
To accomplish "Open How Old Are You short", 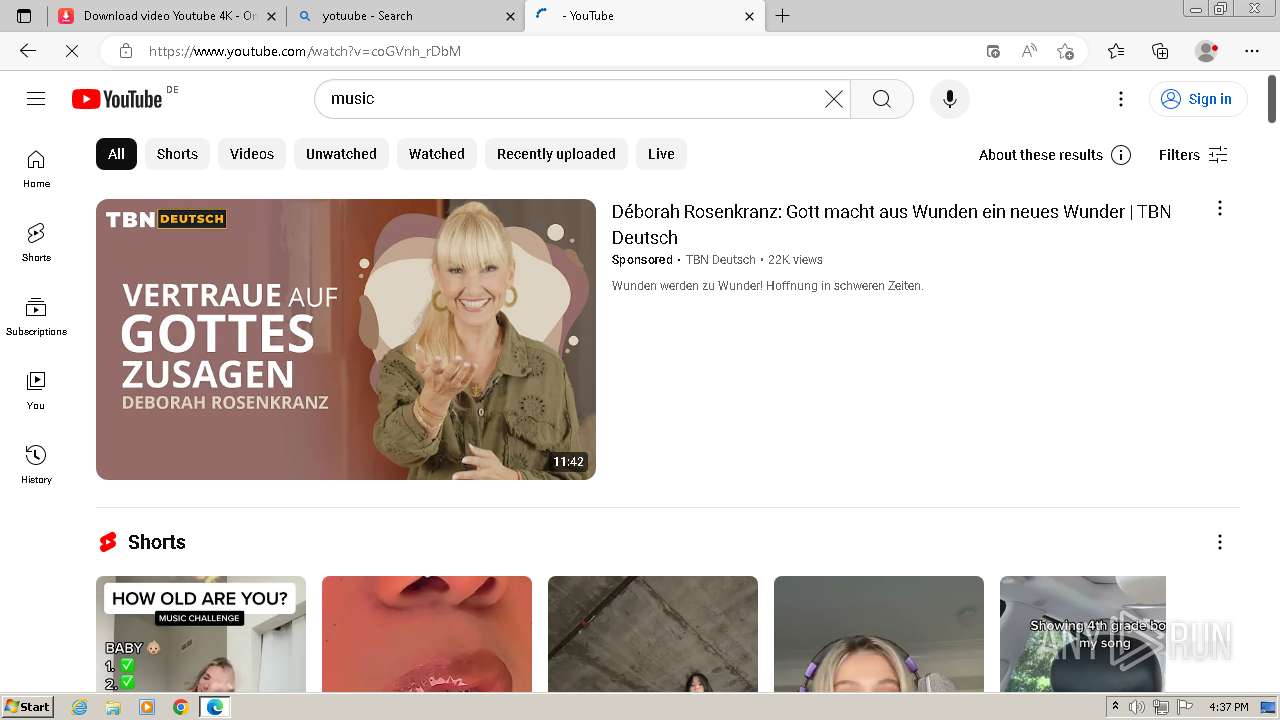I will click(201, 634).
